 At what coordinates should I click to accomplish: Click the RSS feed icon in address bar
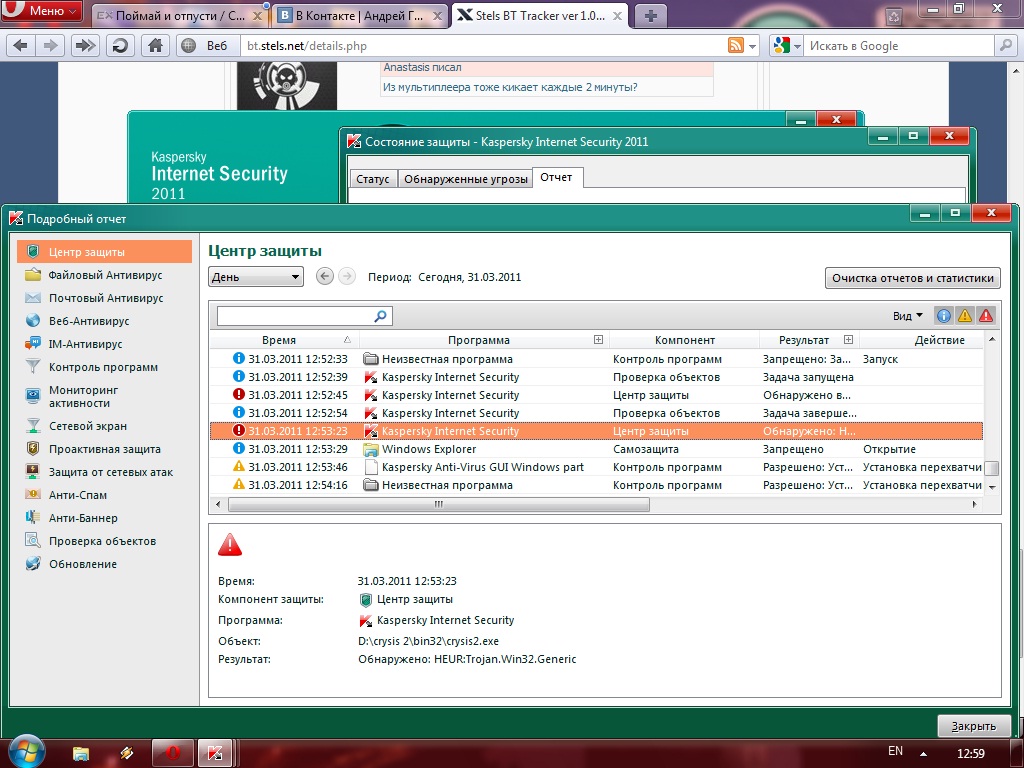coord(736,45)
